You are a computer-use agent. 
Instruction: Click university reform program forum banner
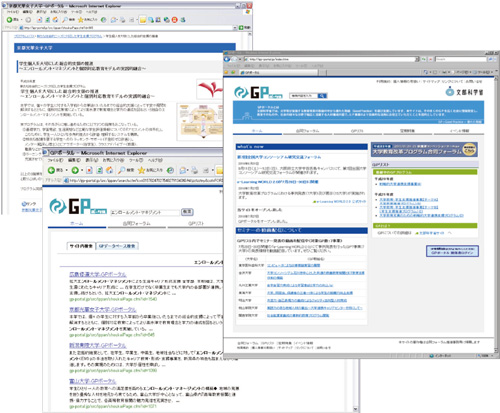point(424,150)
